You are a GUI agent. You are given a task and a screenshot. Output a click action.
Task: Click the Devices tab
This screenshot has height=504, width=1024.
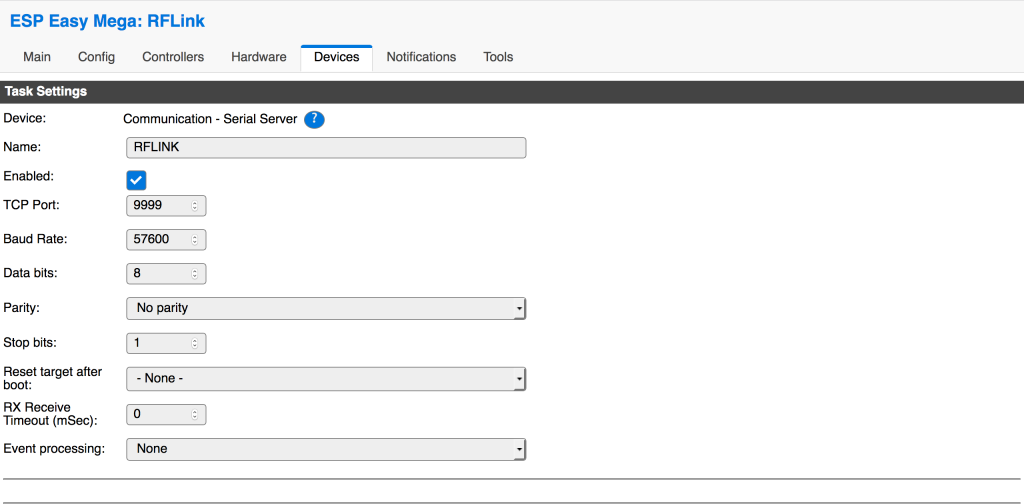[x=336, y=58]
